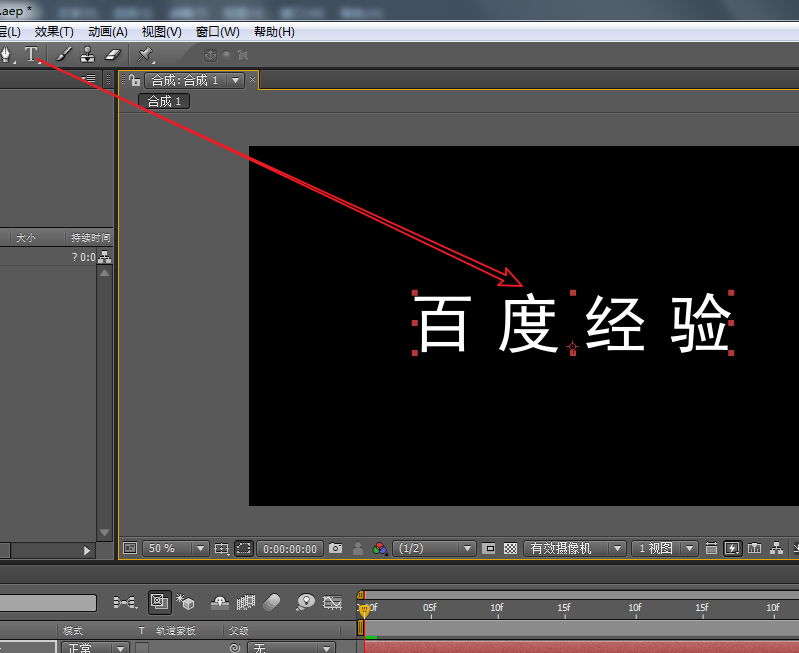Click the 合成 1 flowchart breadcrumb button
799x653 pixels.
[164, 101]
